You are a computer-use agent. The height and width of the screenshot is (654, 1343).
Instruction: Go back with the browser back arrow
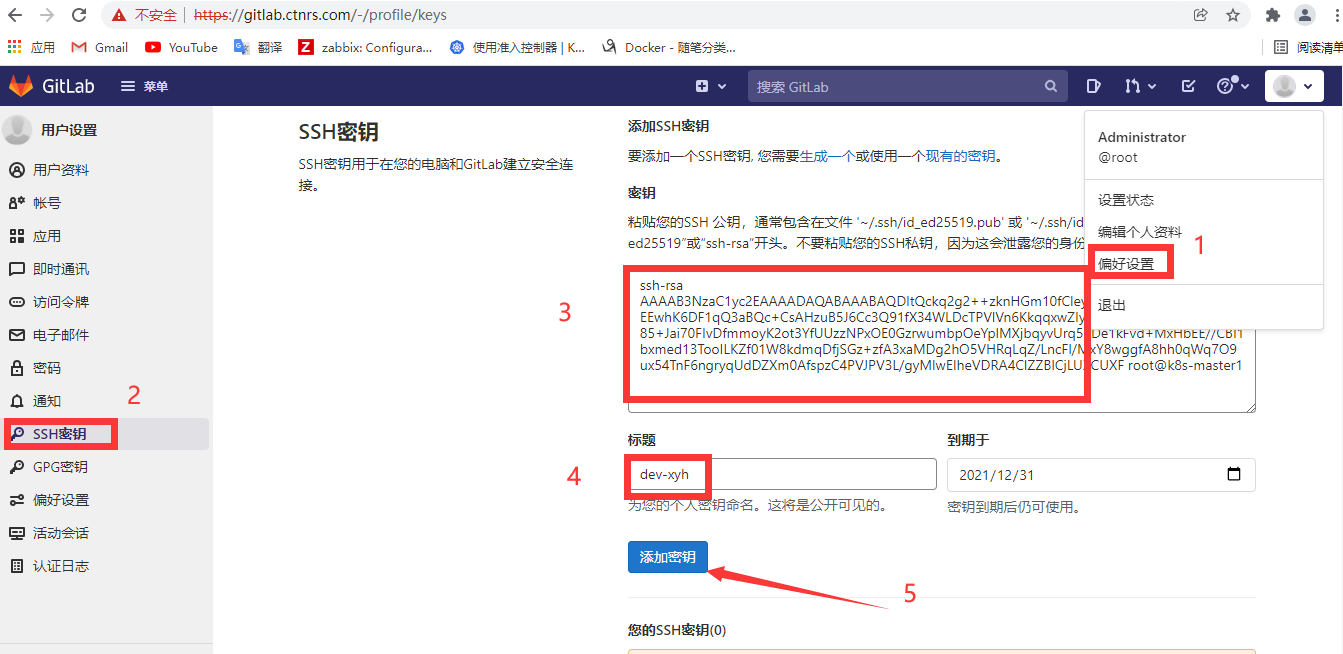tap(15, 15)
